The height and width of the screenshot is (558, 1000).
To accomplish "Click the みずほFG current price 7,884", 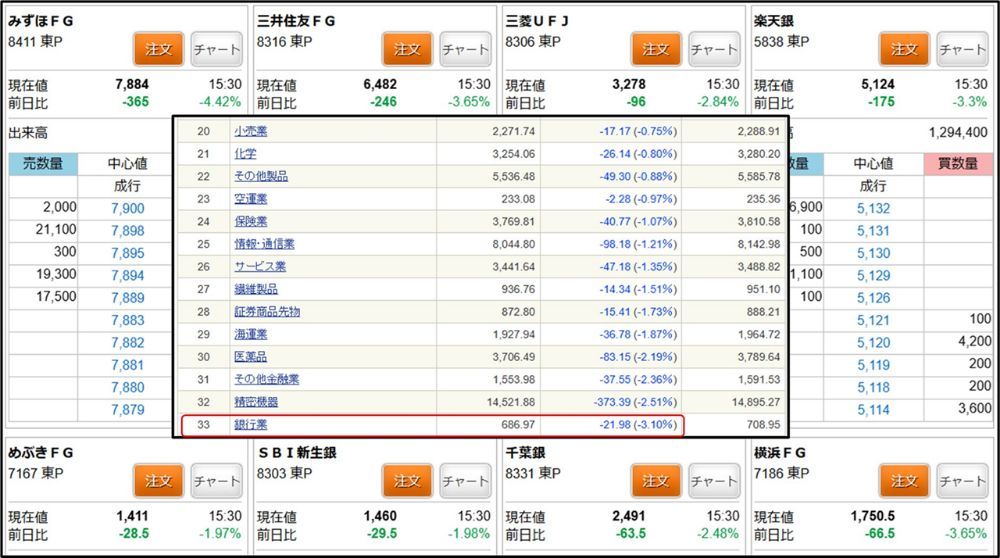I will point(132,85).
